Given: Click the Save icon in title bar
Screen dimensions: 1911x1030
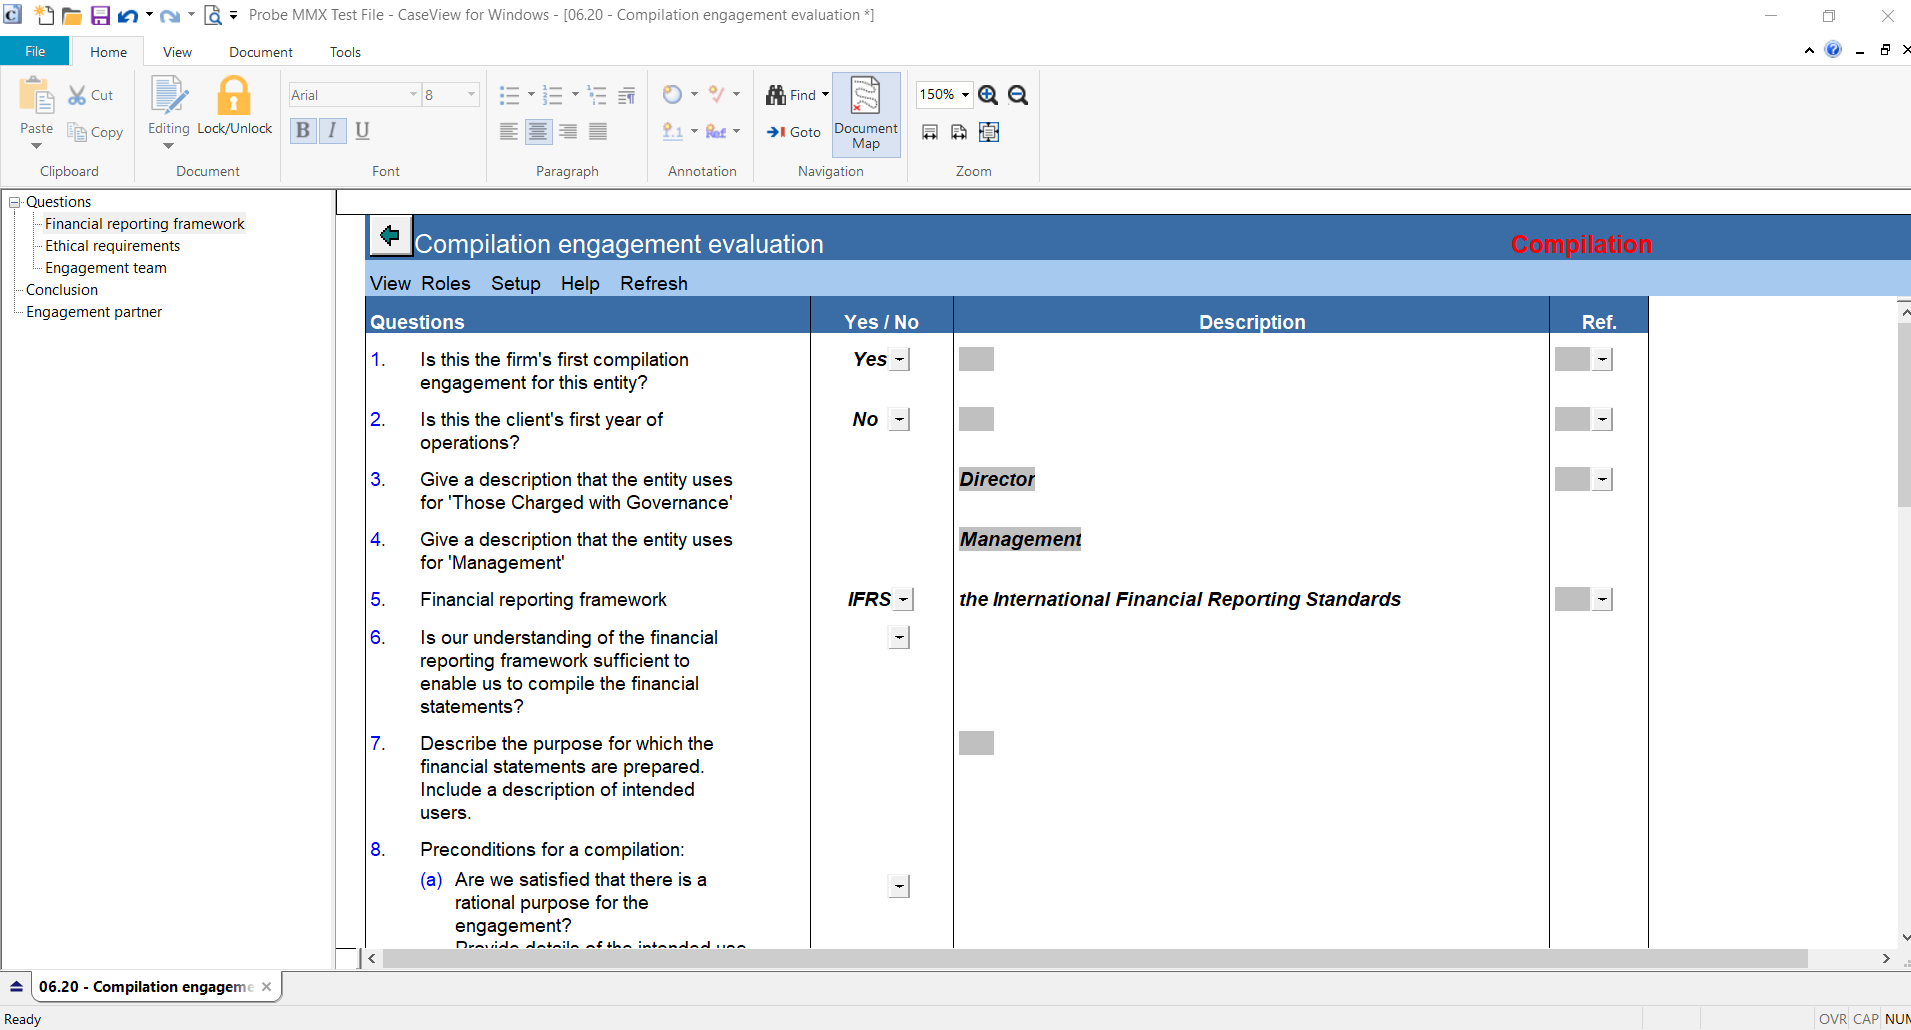Looking at the screenshot, I should [x=100, y=15].
